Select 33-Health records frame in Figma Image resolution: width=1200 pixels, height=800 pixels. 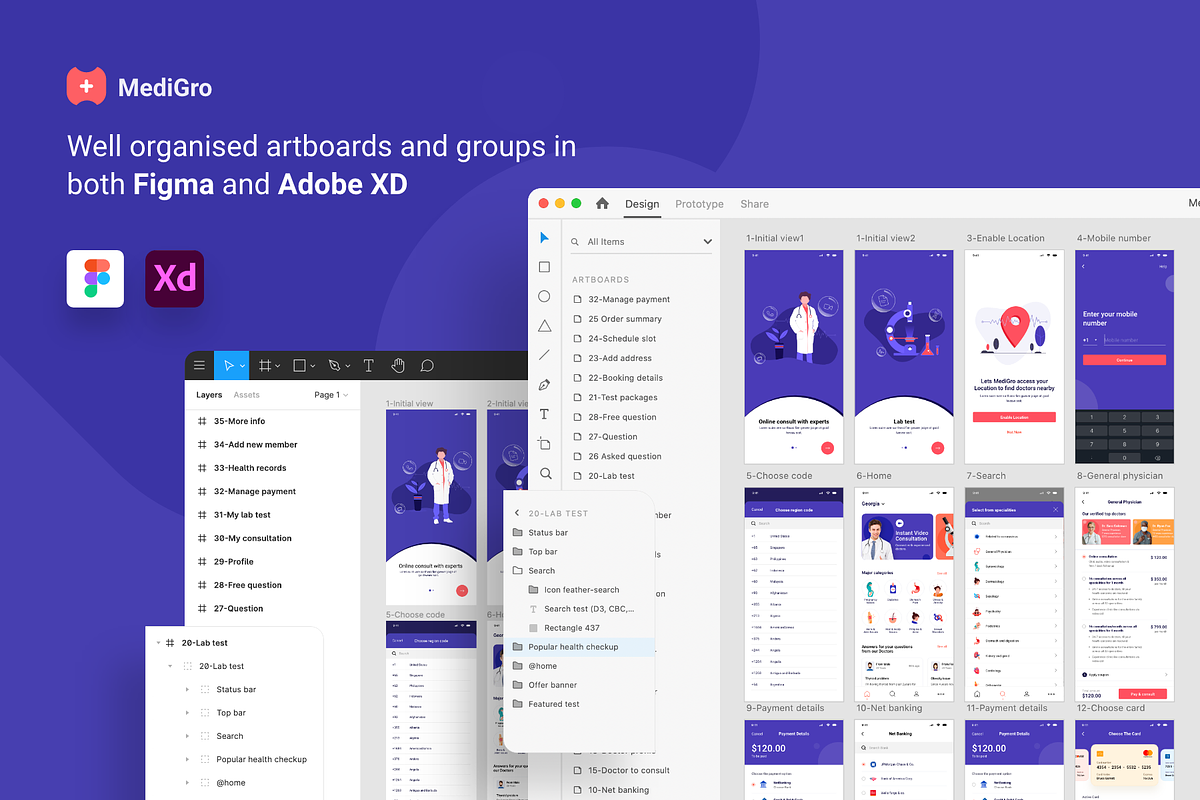(x=250, y=468)
